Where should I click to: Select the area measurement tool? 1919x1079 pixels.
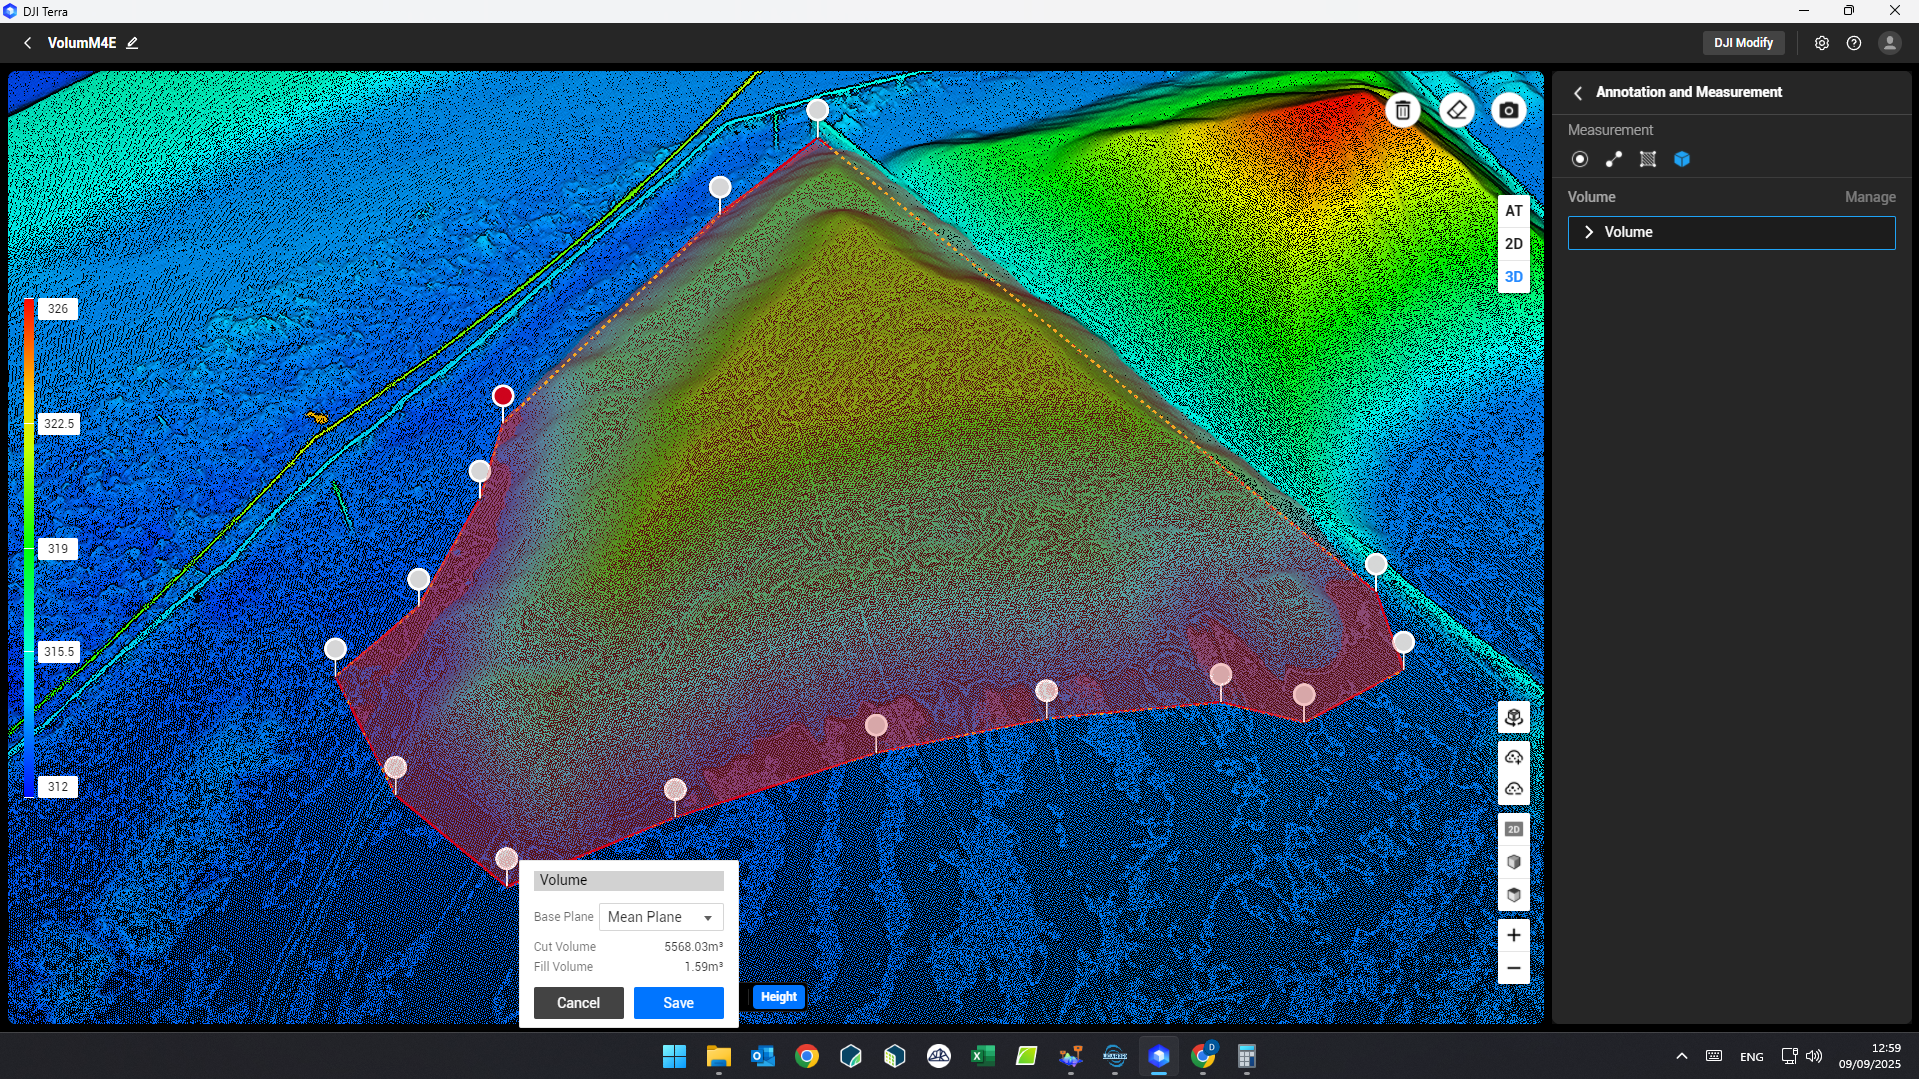coord(1648,159)
